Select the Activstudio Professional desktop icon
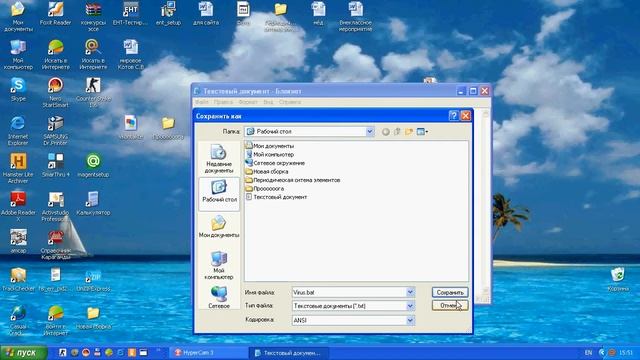640x360 pixels. pos(56,206)
